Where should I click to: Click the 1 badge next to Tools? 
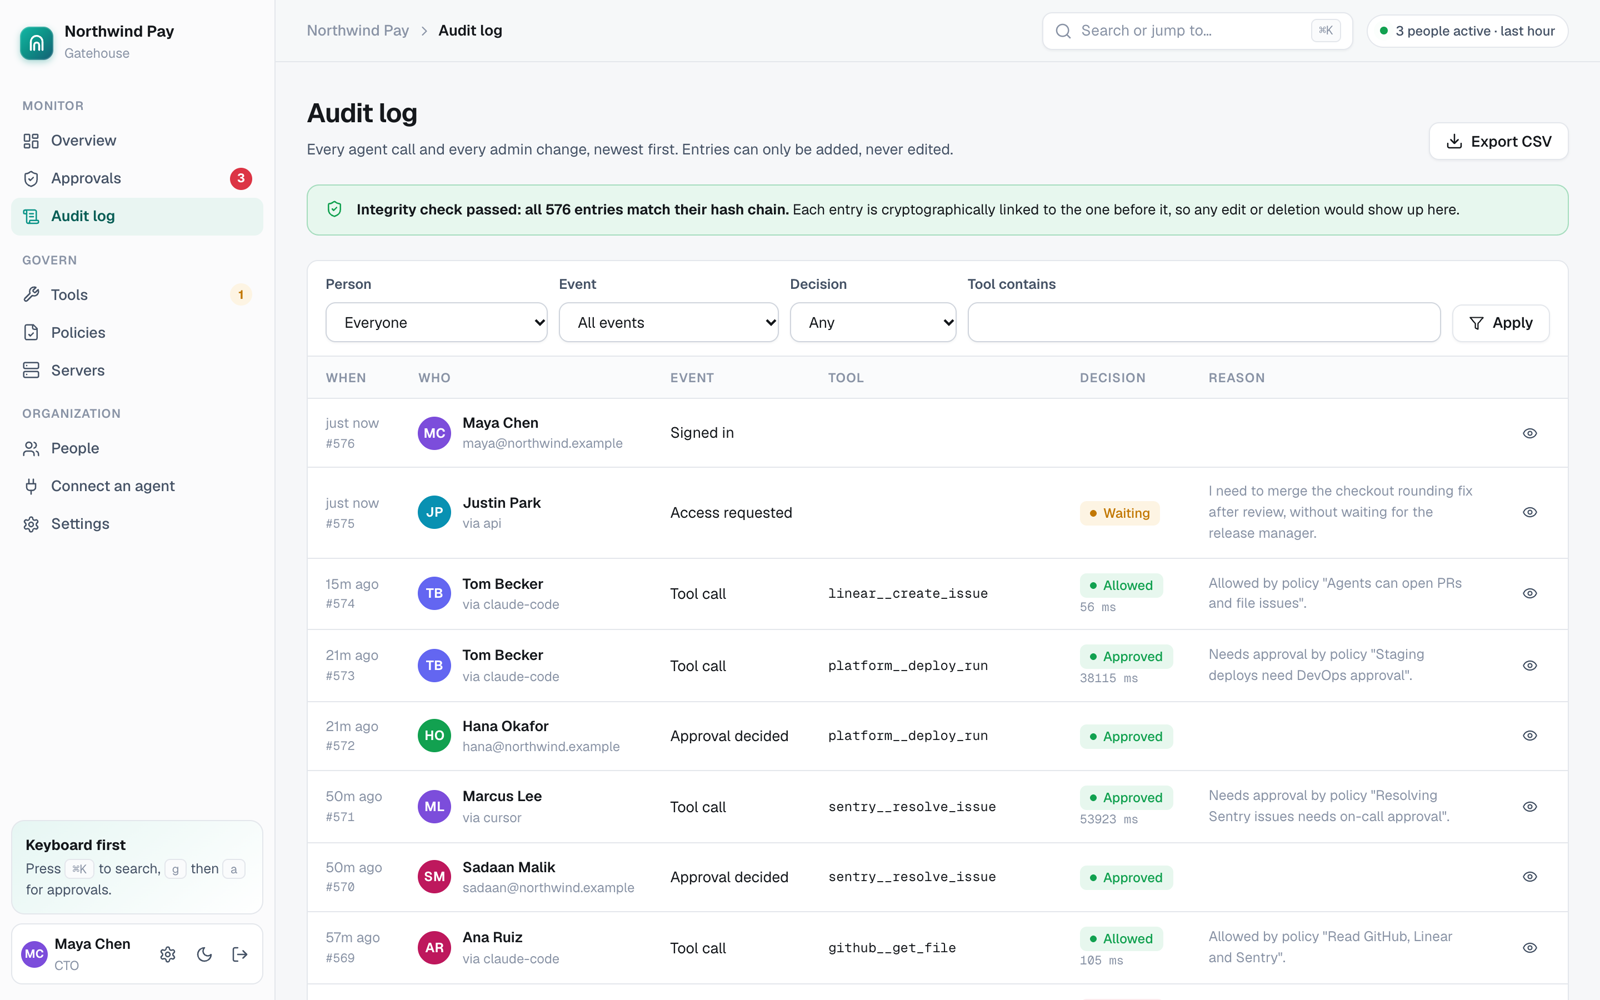241,295
